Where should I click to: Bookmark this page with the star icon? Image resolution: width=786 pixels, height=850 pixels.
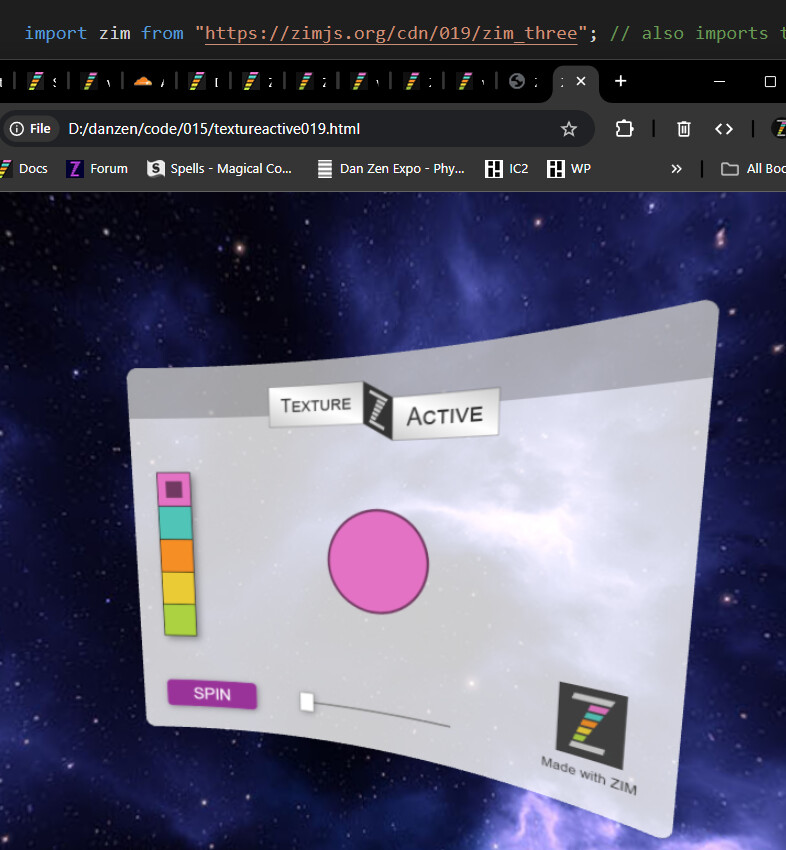tap(569, 129)
